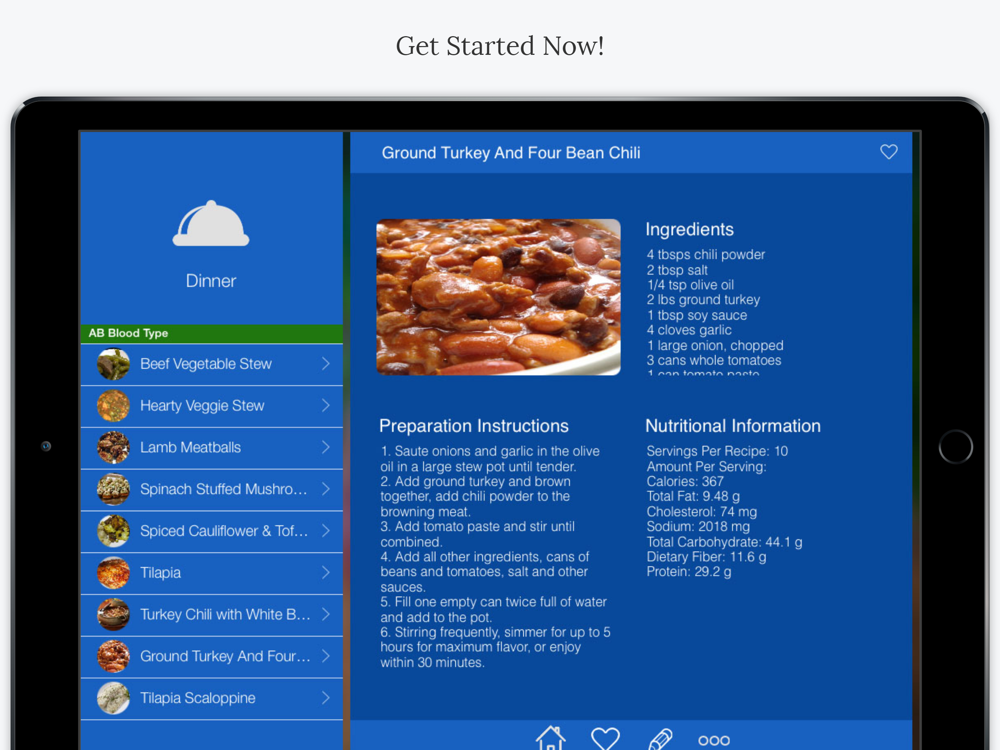Expand the Tilapia Scaloppine chevron
Viewport: 1000px width, 750px height.
click(326, 698)
